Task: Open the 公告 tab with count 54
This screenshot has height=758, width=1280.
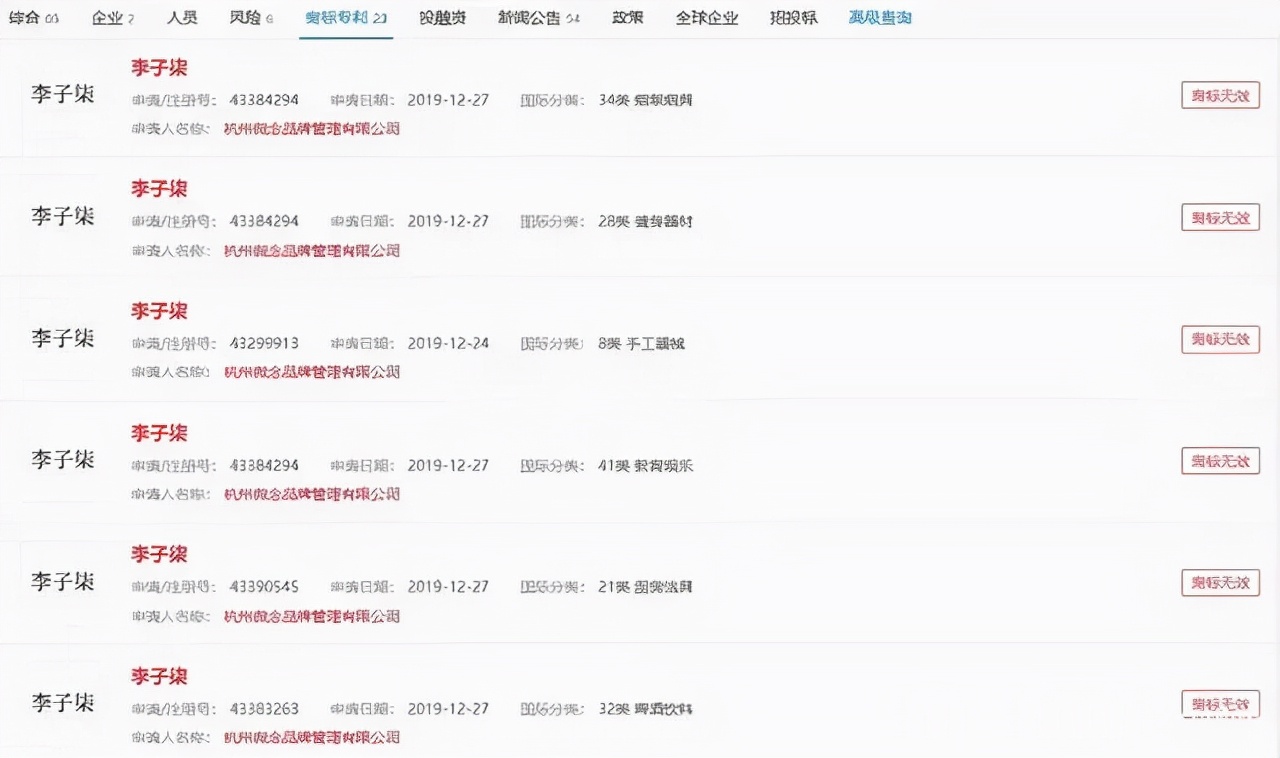Action: click(x=538, y=18)
